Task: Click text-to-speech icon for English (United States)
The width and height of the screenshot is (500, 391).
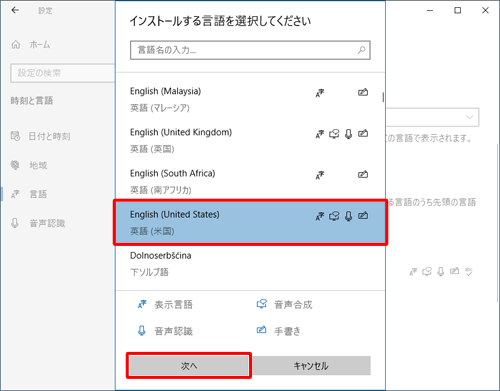Action: [334, 216]
